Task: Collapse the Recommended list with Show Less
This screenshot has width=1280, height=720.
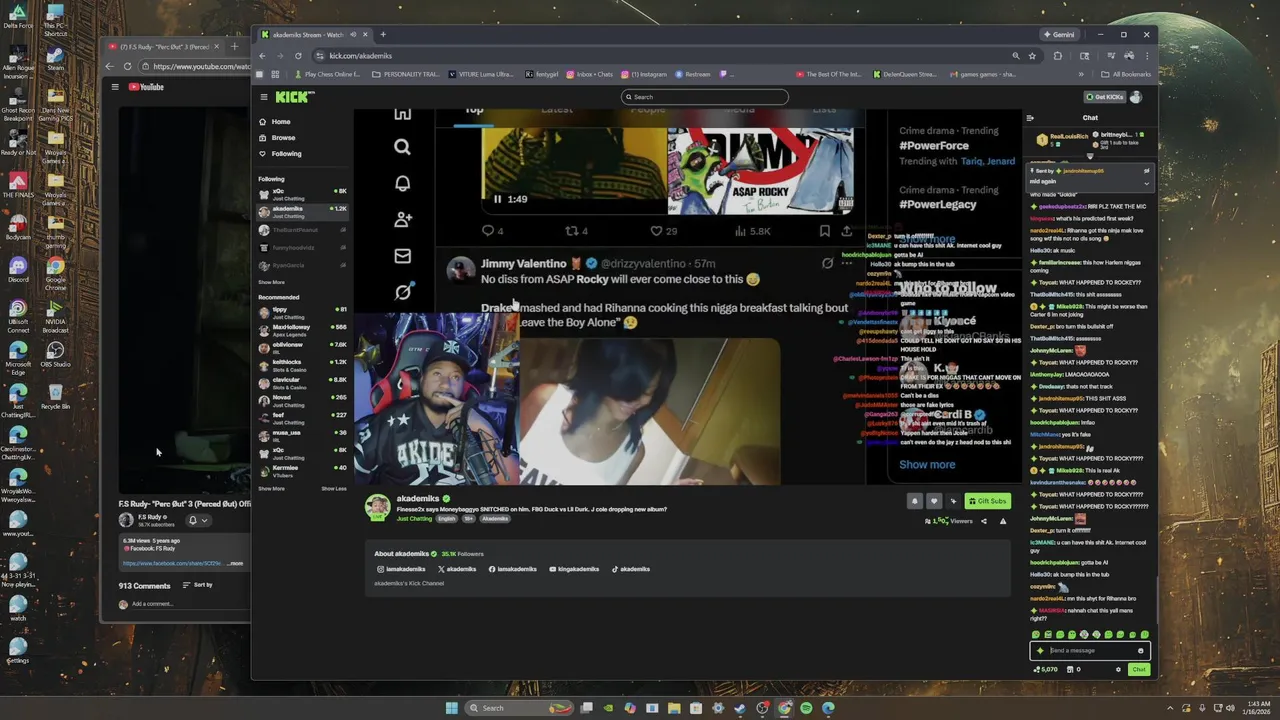Action: click(x=334, y=489)
